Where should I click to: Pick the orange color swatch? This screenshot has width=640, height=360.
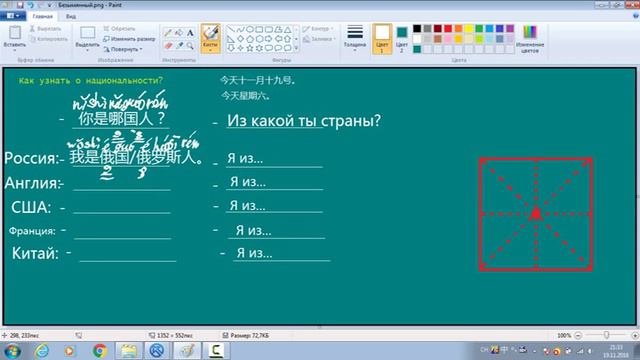(x=458, y=29)
